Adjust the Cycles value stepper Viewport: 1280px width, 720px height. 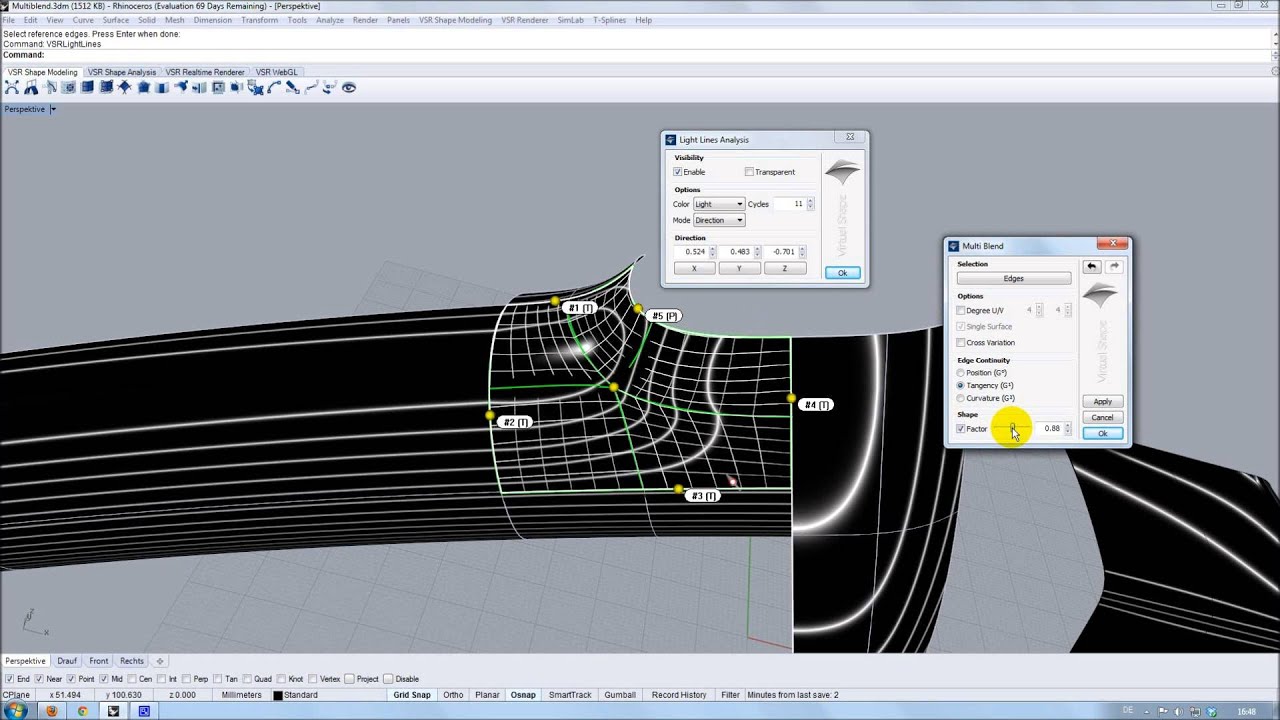(811, 204)
